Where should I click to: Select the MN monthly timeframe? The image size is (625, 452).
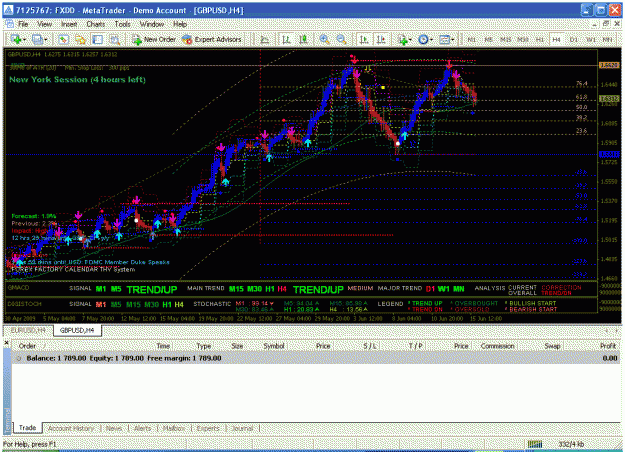tap(607, 39)
